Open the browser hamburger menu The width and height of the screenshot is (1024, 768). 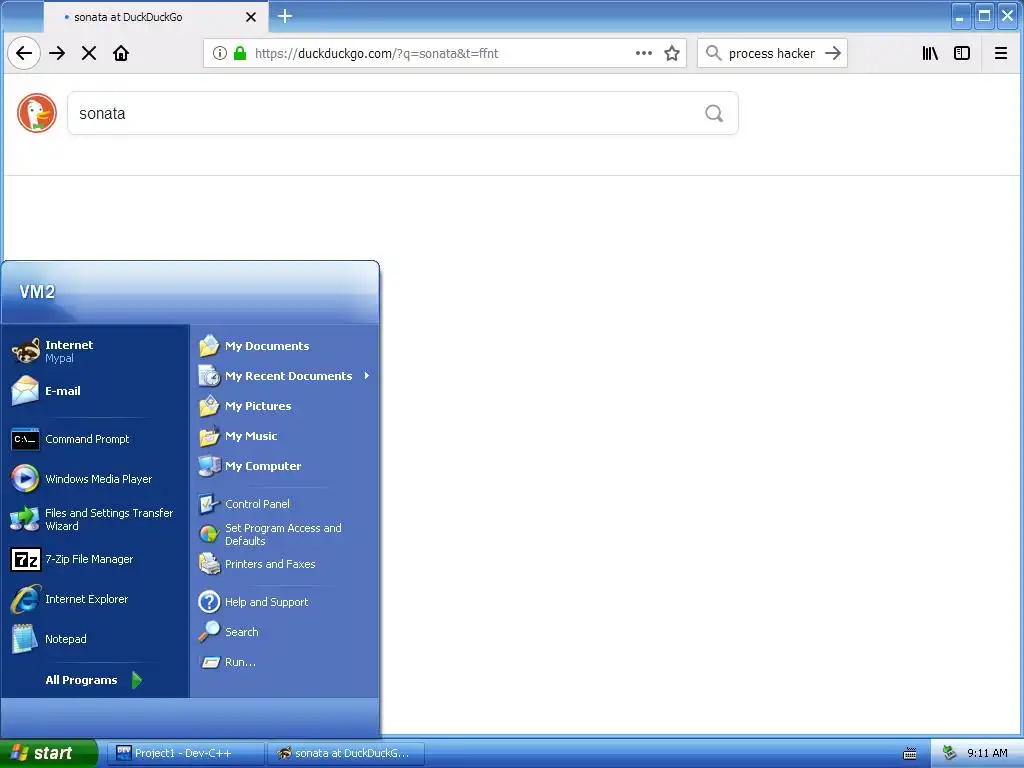point(1000,53)
